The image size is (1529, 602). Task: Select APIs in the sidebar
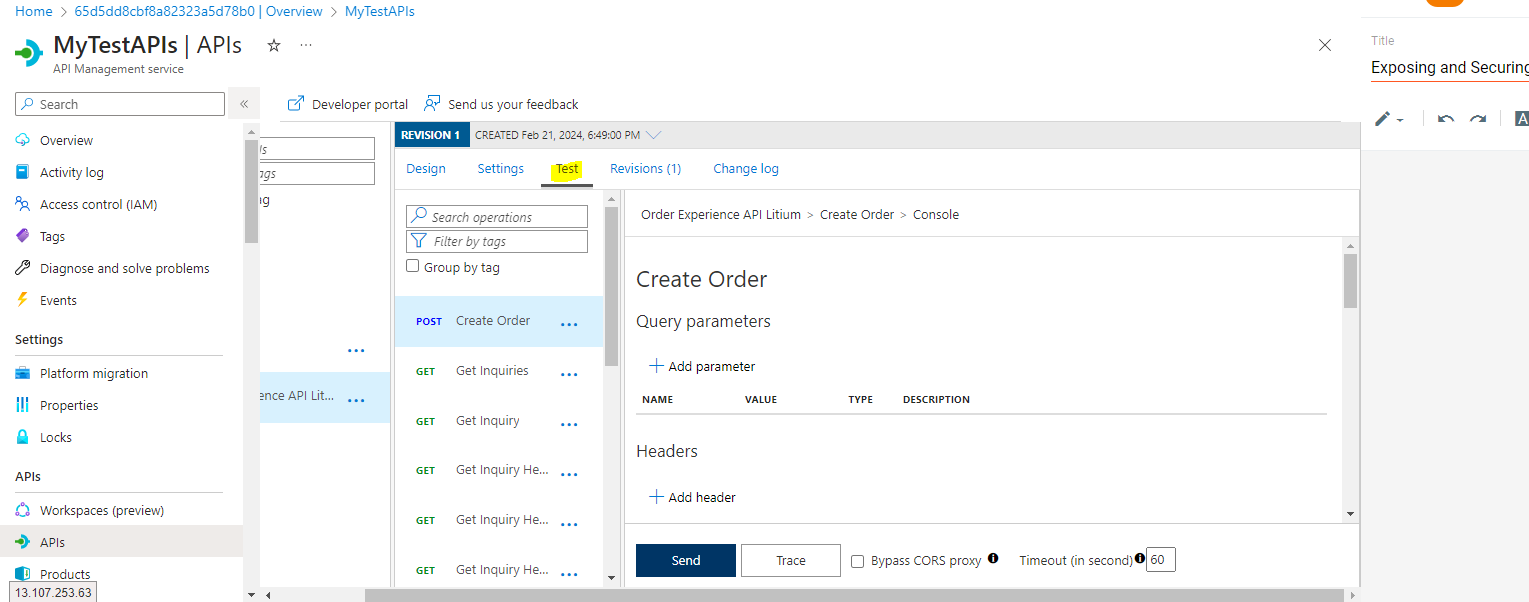tap(121, 542)
